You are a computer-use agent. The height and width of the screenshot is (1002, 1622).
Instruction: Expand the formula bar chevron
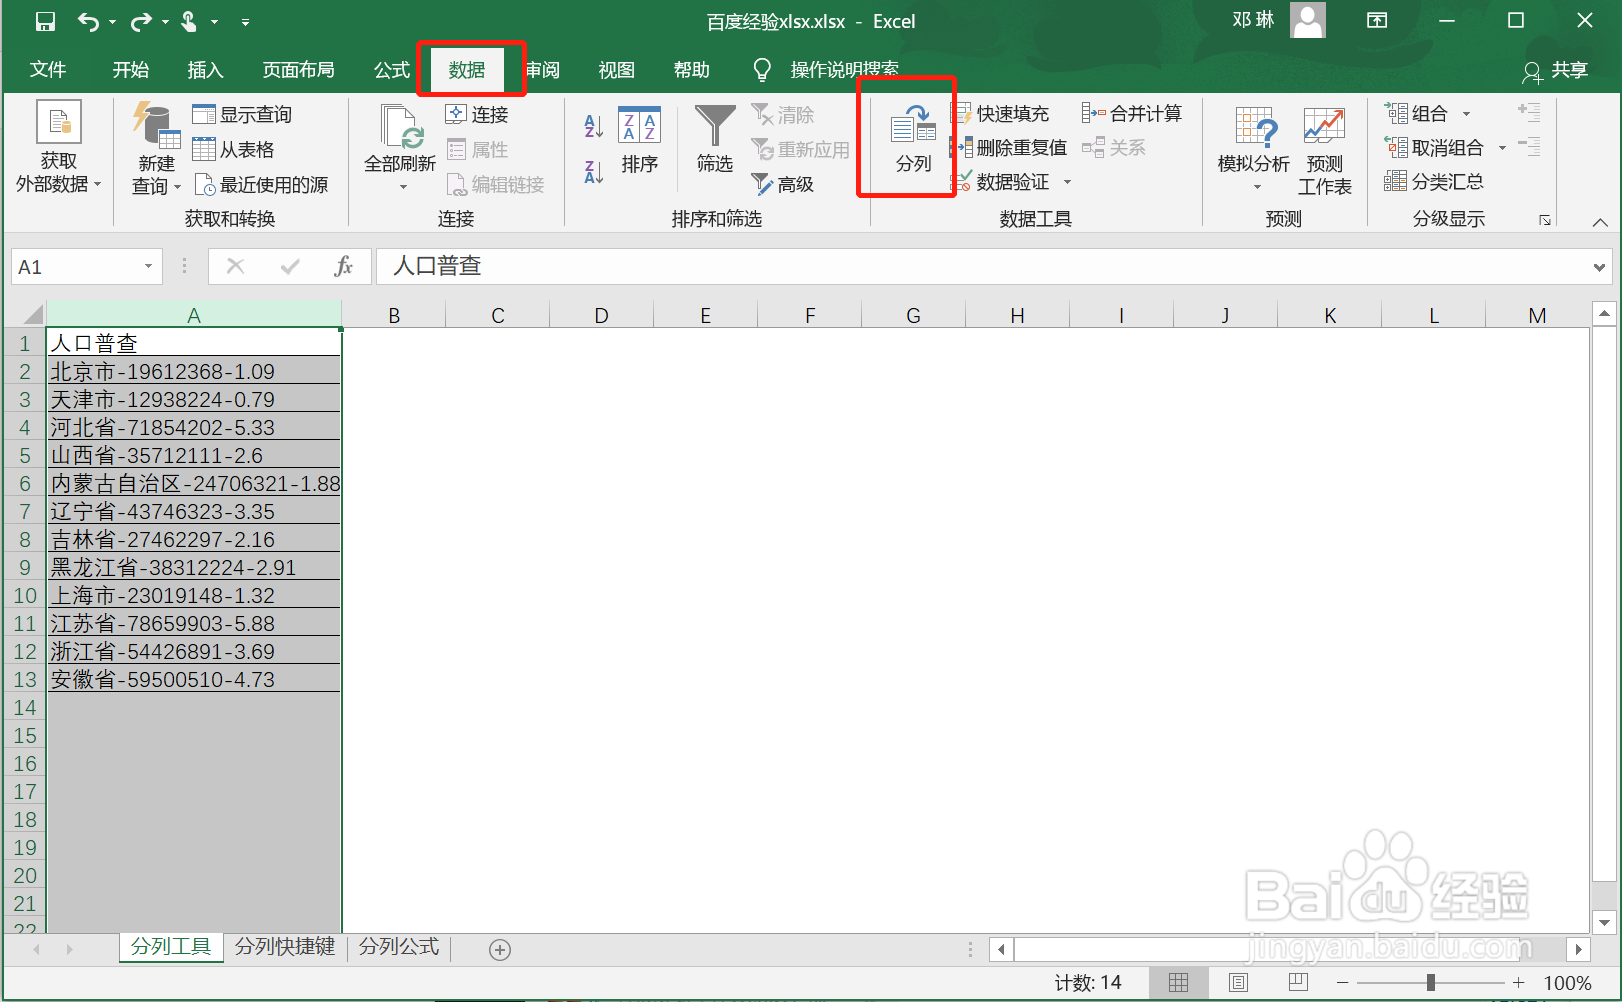click(1599, 267)
